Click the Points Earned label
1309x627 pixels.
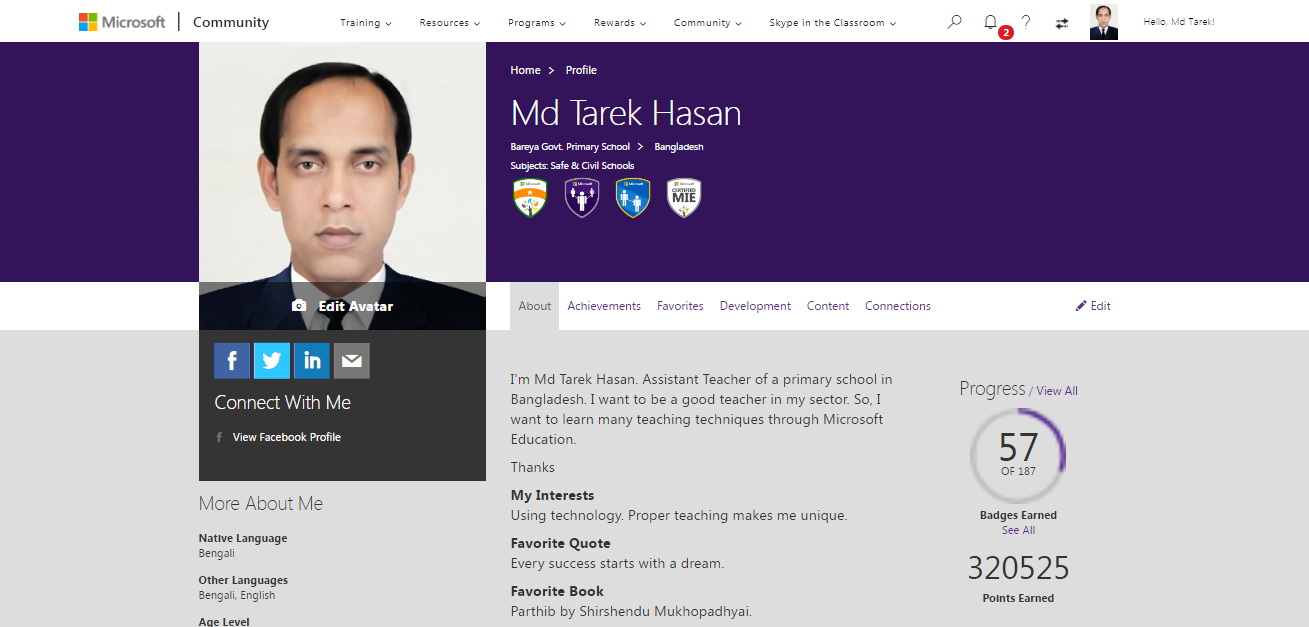tap(1018, 599)
